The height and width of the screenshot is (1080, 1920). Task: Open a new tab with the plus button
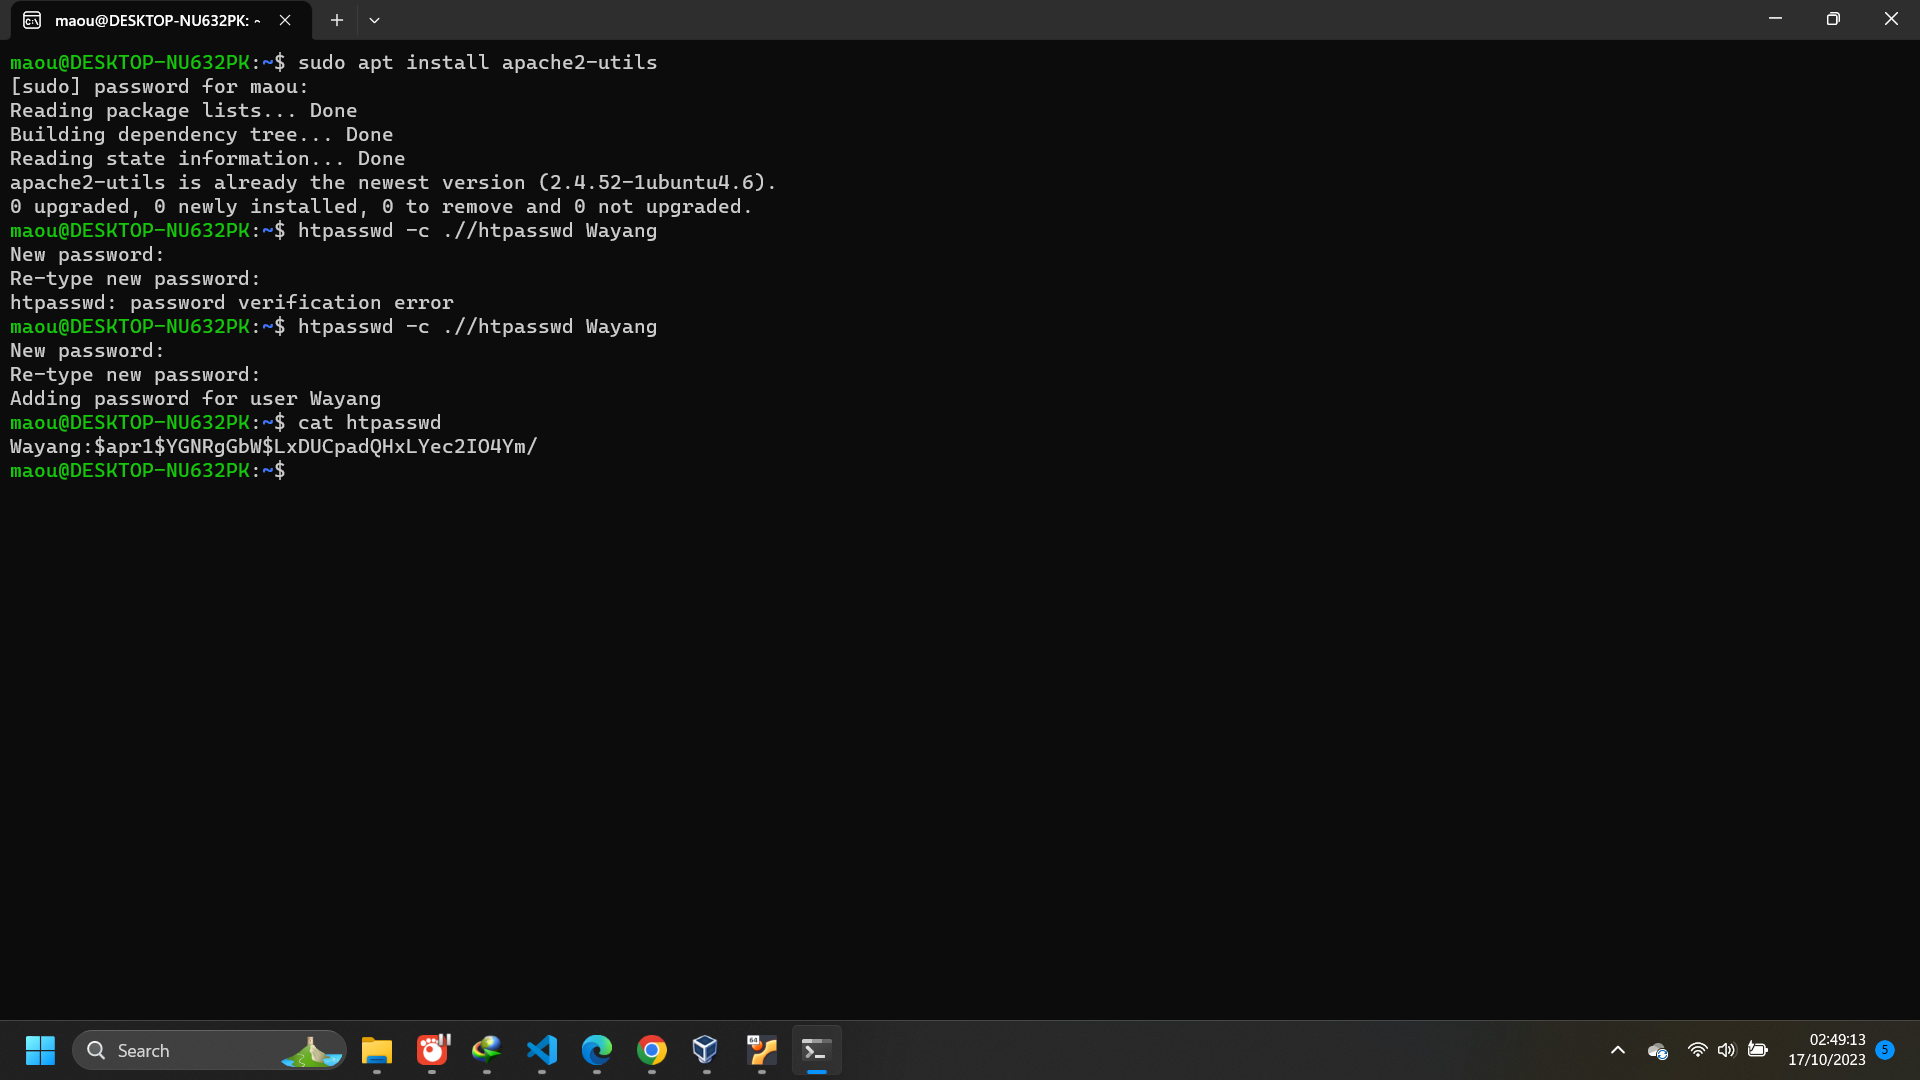(336, 19)
